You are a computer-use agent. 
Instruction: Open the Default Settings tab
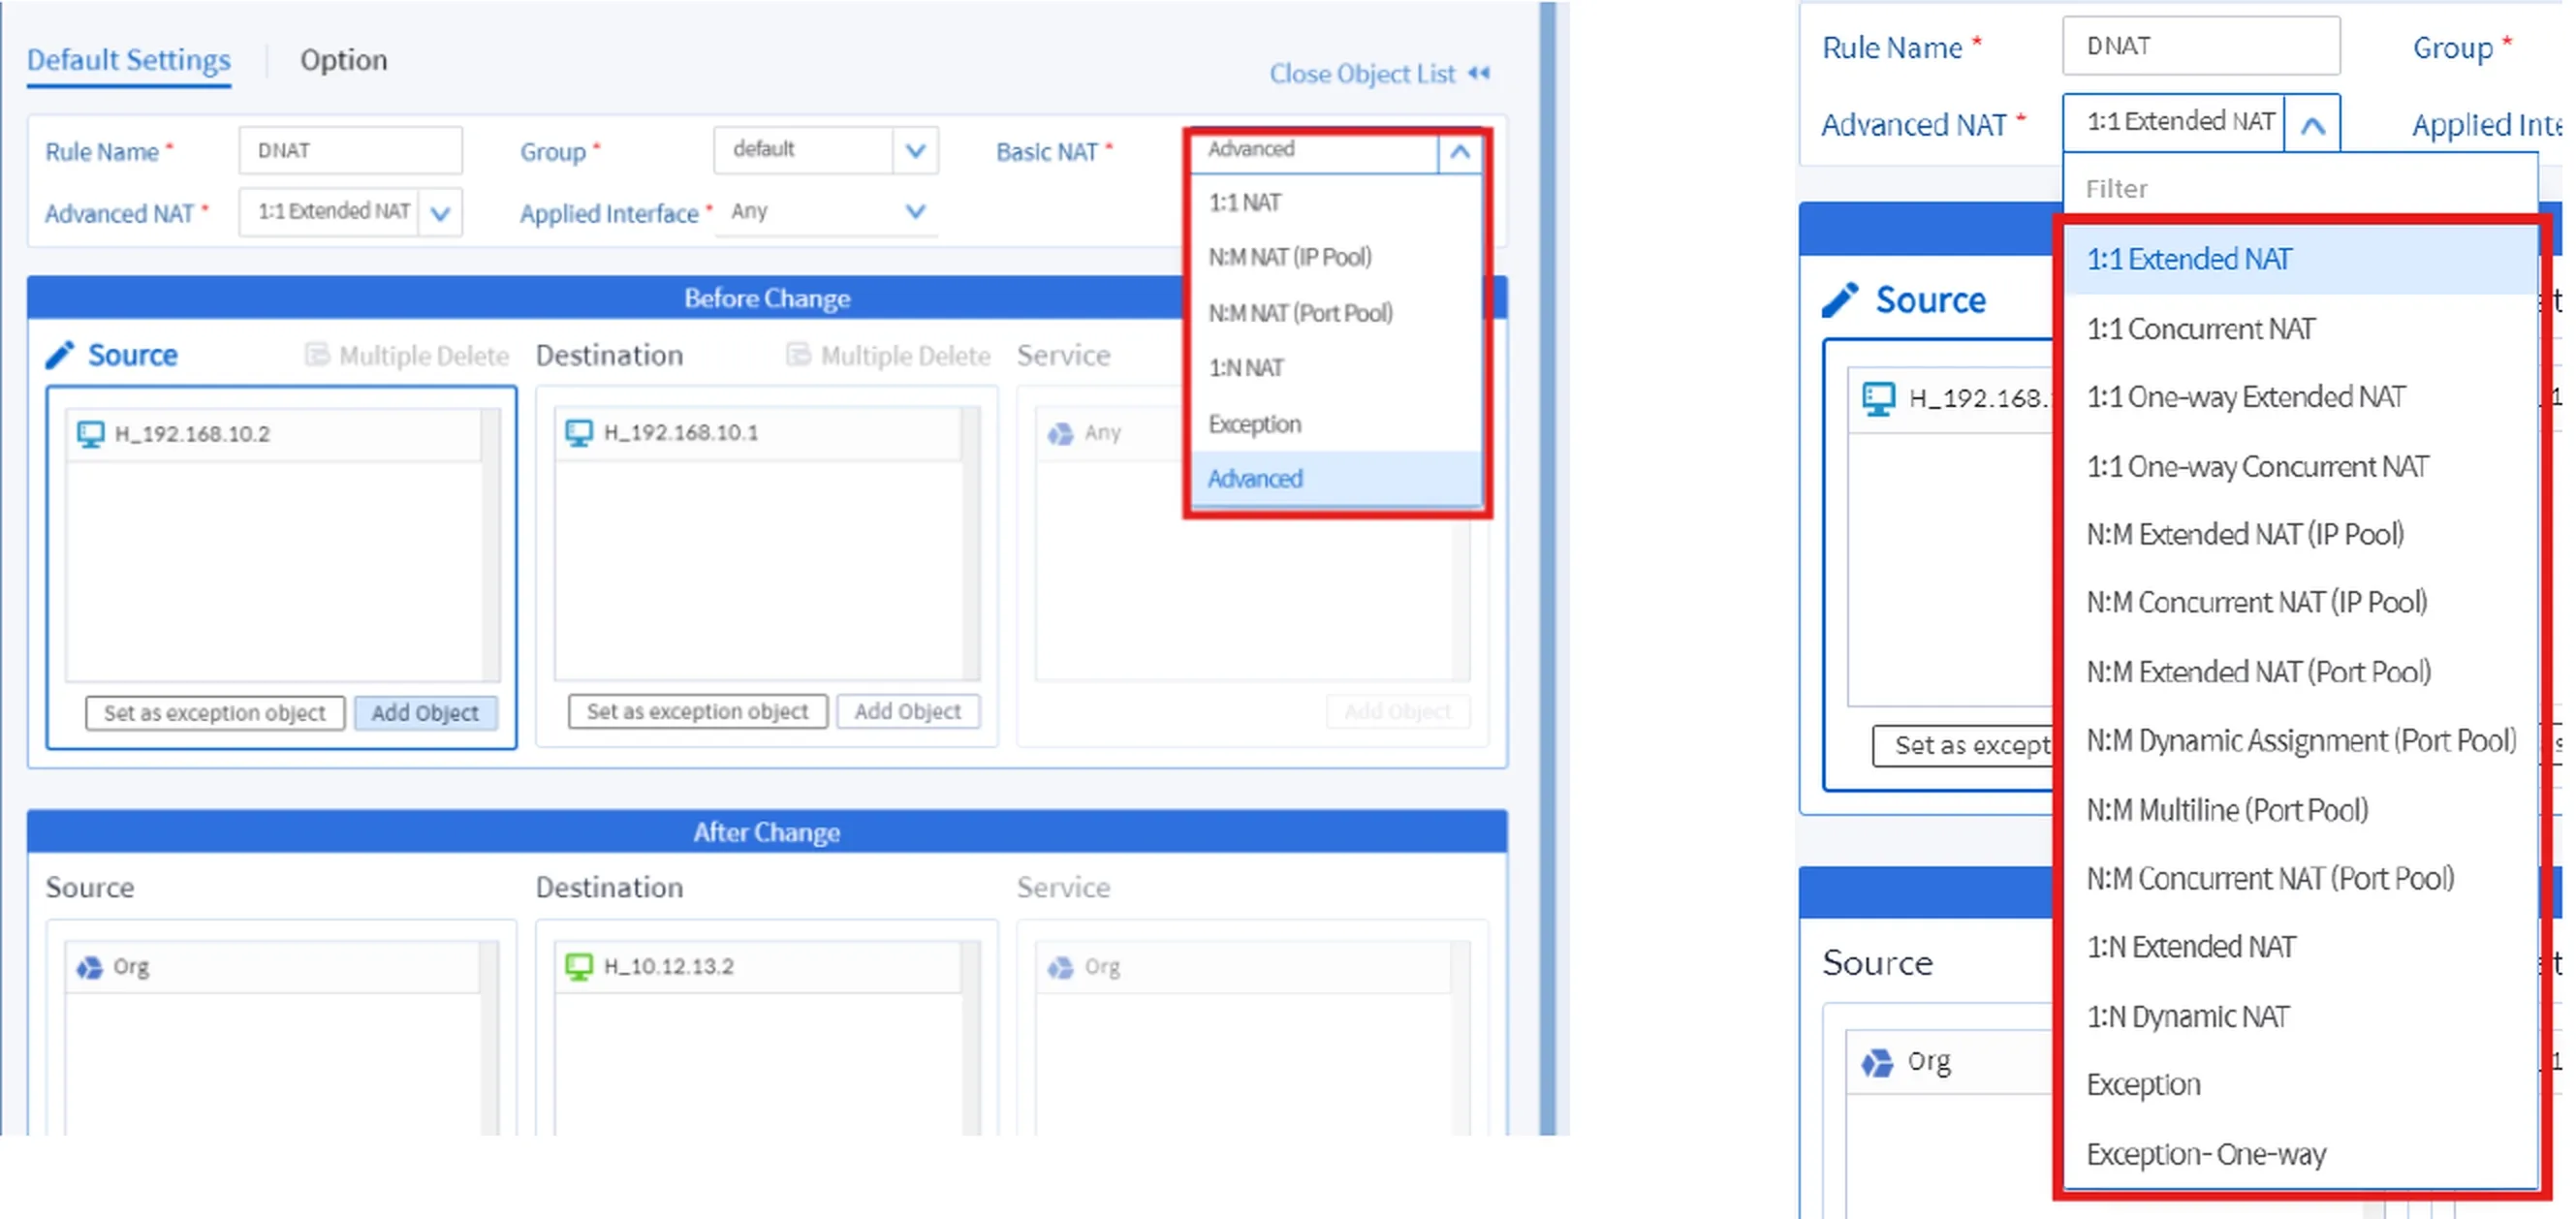click(128, 60)
